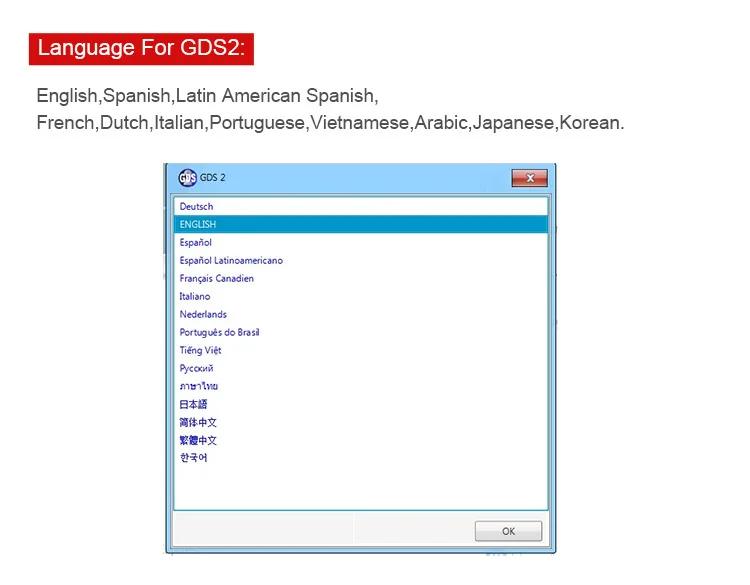Viewport: 750px width, 585px height.
Task: Choose Español in the language list
Action: [361, 243]
